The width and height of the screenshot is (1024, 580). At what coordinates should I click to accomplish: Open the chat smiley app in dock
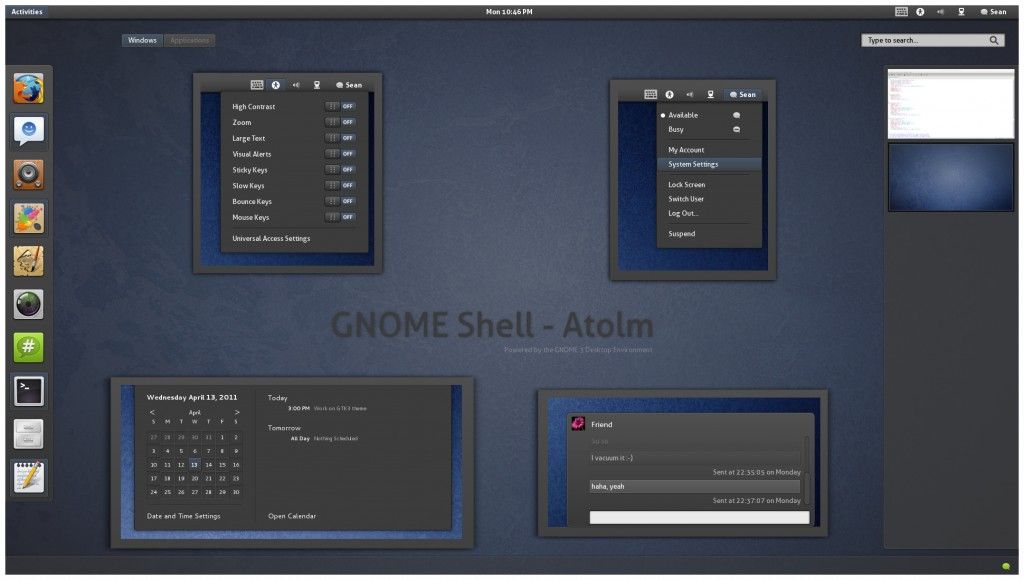click(x=29, y=131)
